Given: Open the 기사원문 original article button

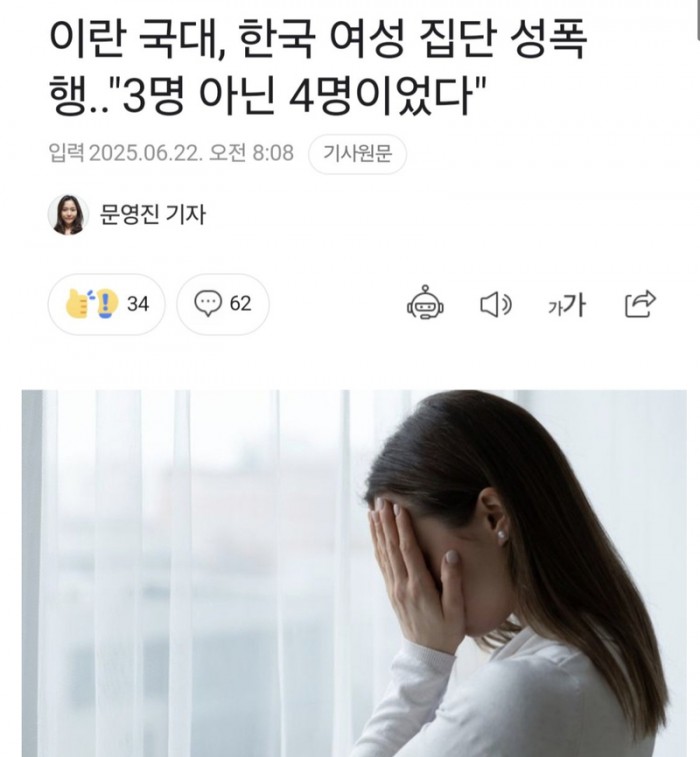Looking at the screenshot, I should point(357,154).
